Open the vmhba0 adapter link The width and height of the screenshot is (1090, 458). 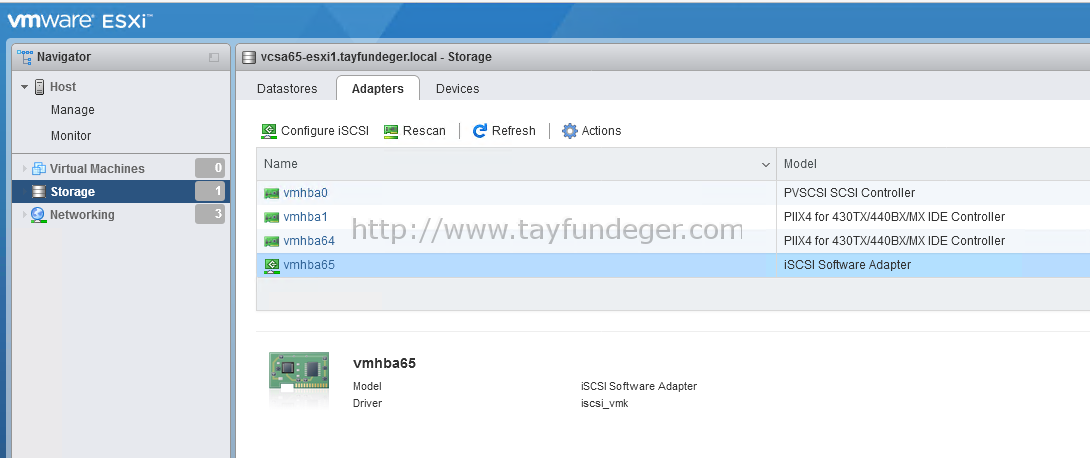305,193
